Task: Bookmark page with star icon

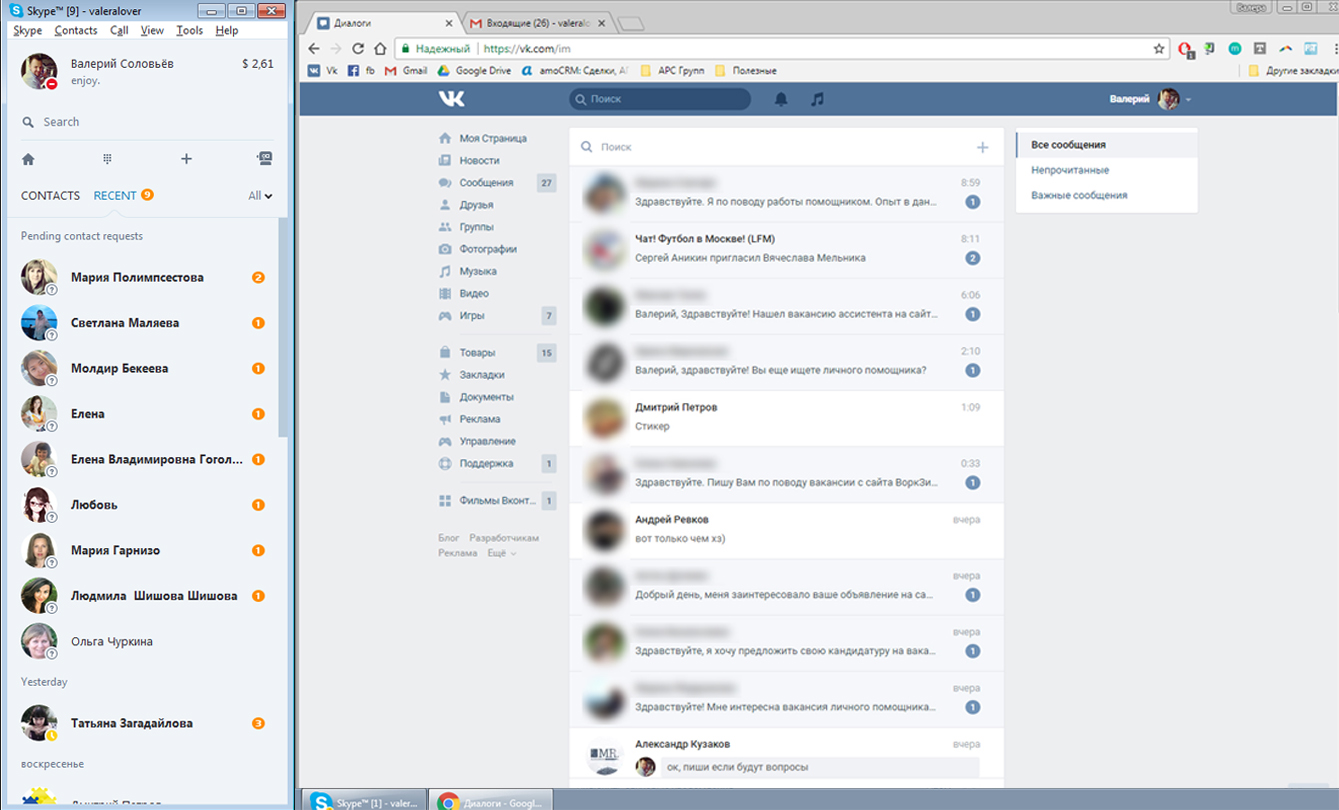Action: 1159,48
